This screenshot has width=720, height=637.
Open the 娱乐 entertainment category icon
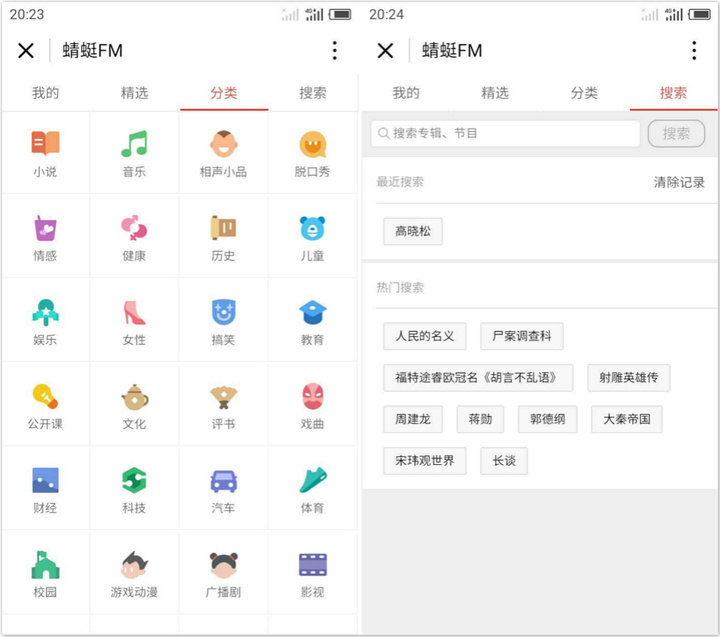(x=45, y=312)
